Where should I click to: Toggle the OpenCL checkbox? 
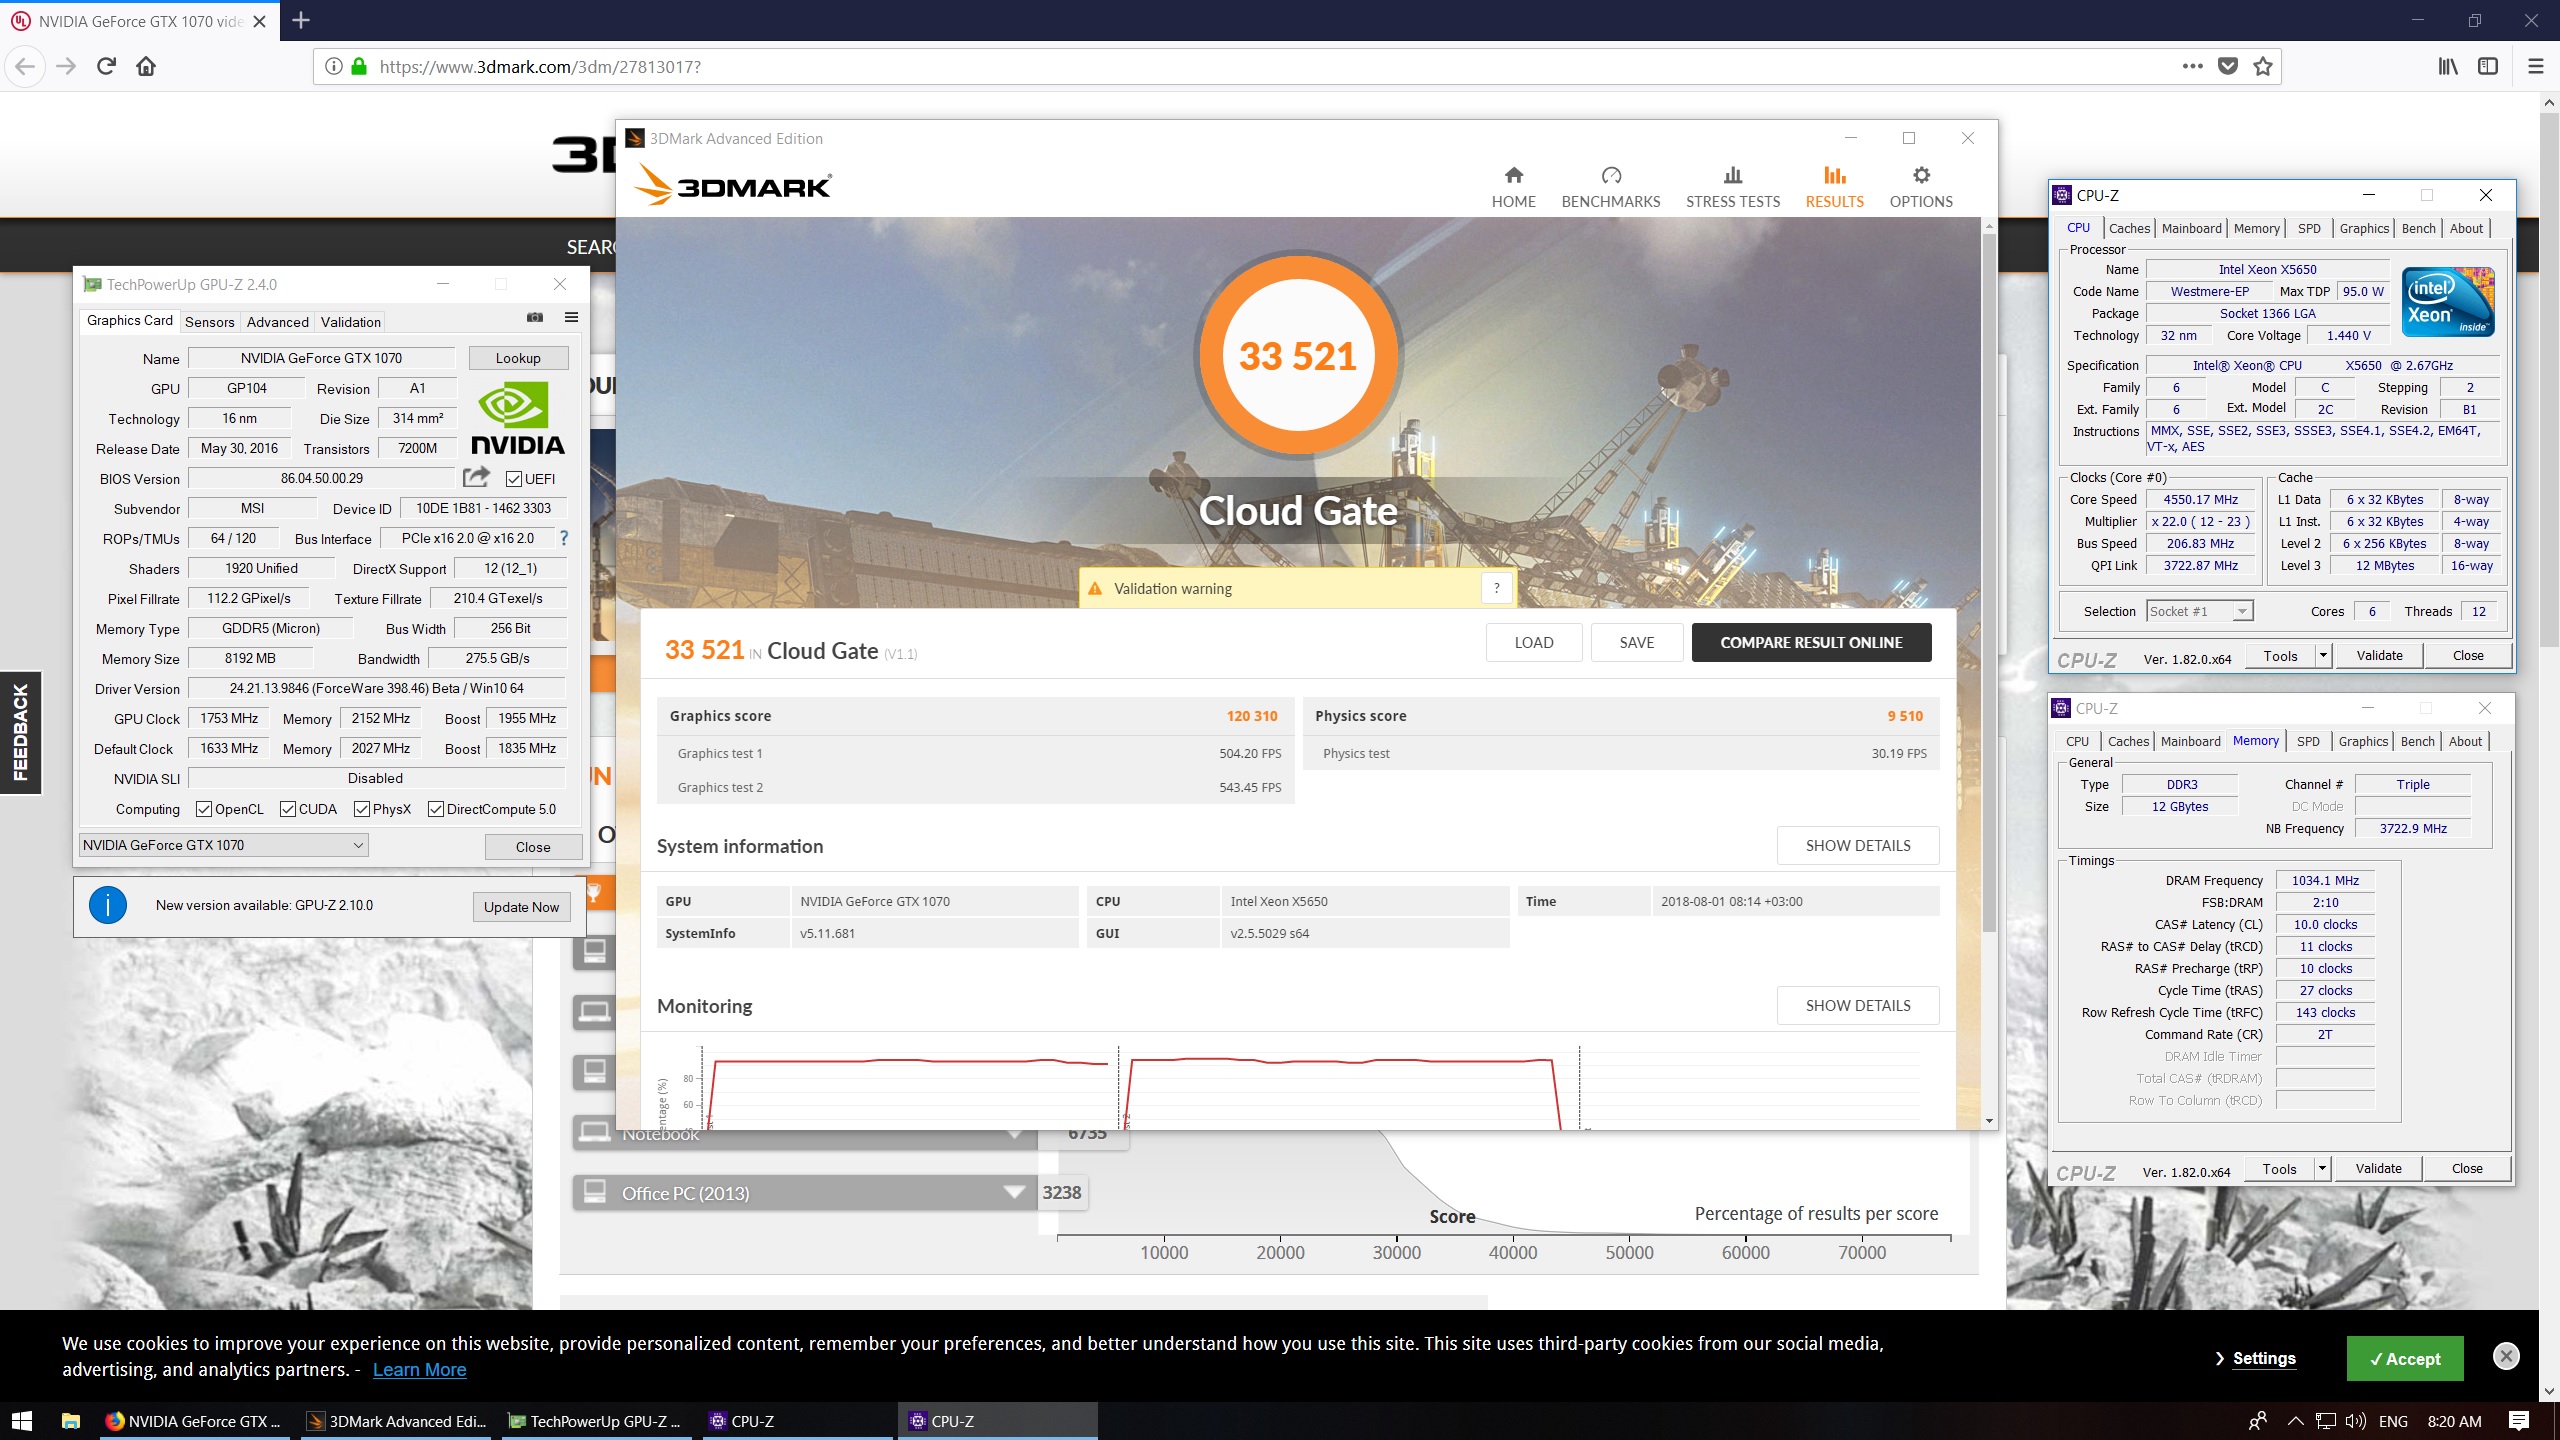coord(204,809)
